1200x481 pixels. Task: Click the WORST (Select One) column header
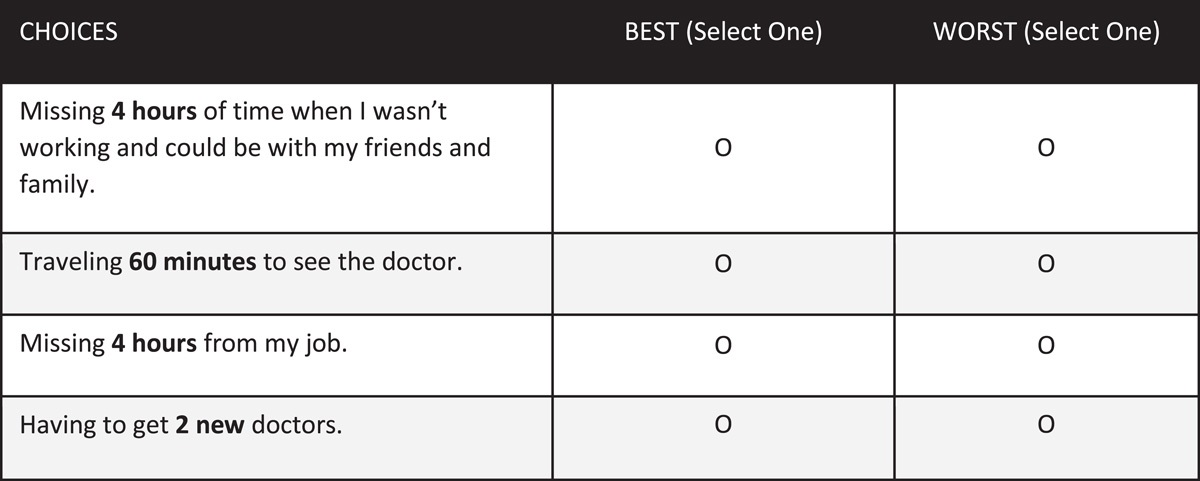pos(1046,33)
